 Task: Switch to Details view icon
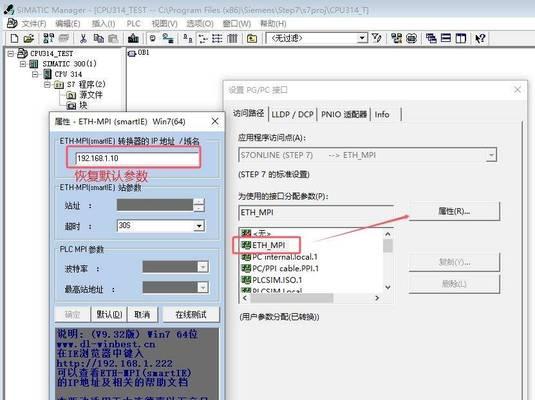click(232, 38)
